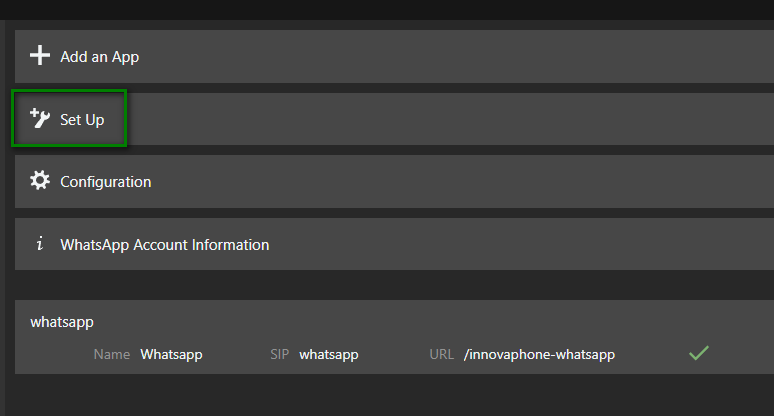
Task: Open the "Configuration" text label
Action: tap(105, 182)
